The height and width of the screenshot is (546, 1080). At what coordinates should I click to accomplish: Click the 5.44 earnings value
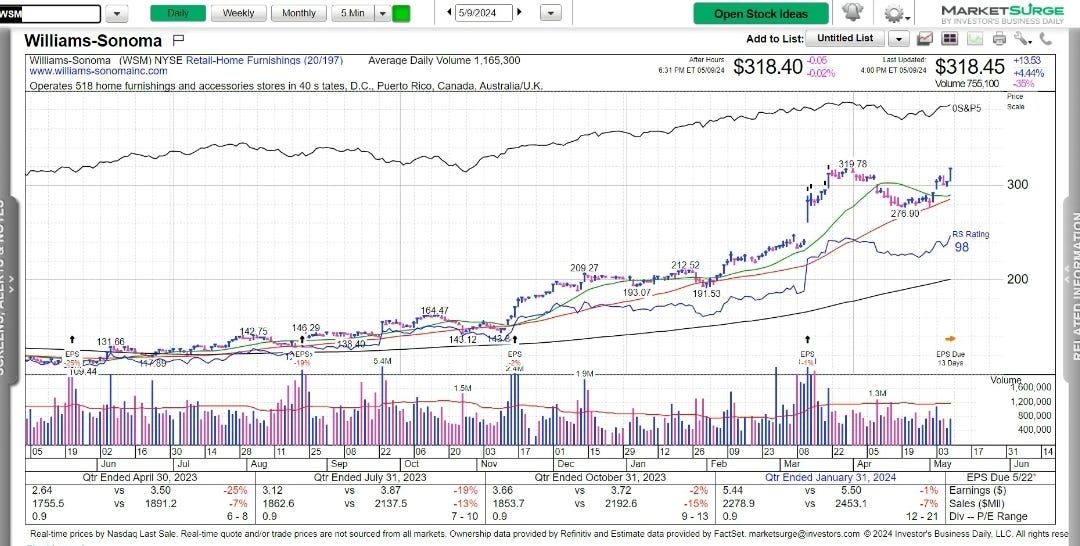click(731, 490)
